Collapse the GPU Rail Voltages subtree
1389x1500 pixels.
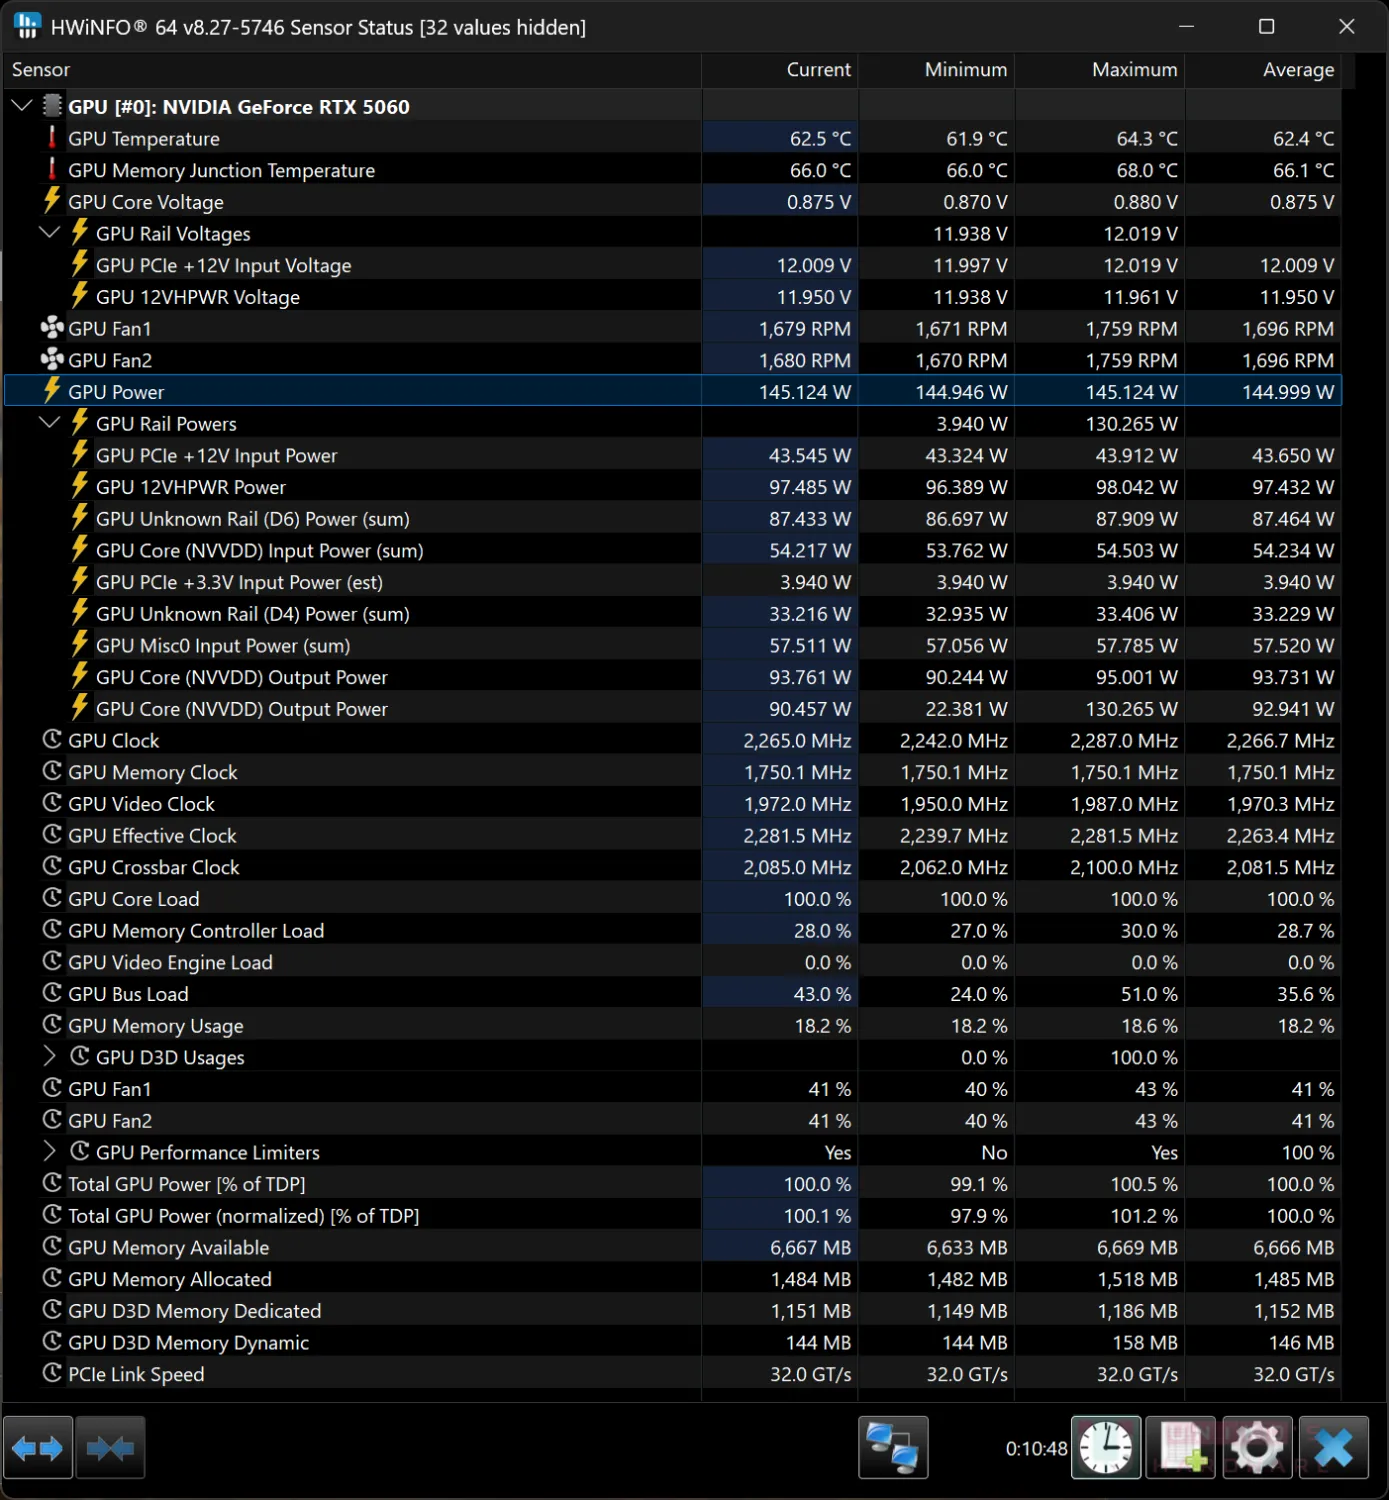[49, 233]
